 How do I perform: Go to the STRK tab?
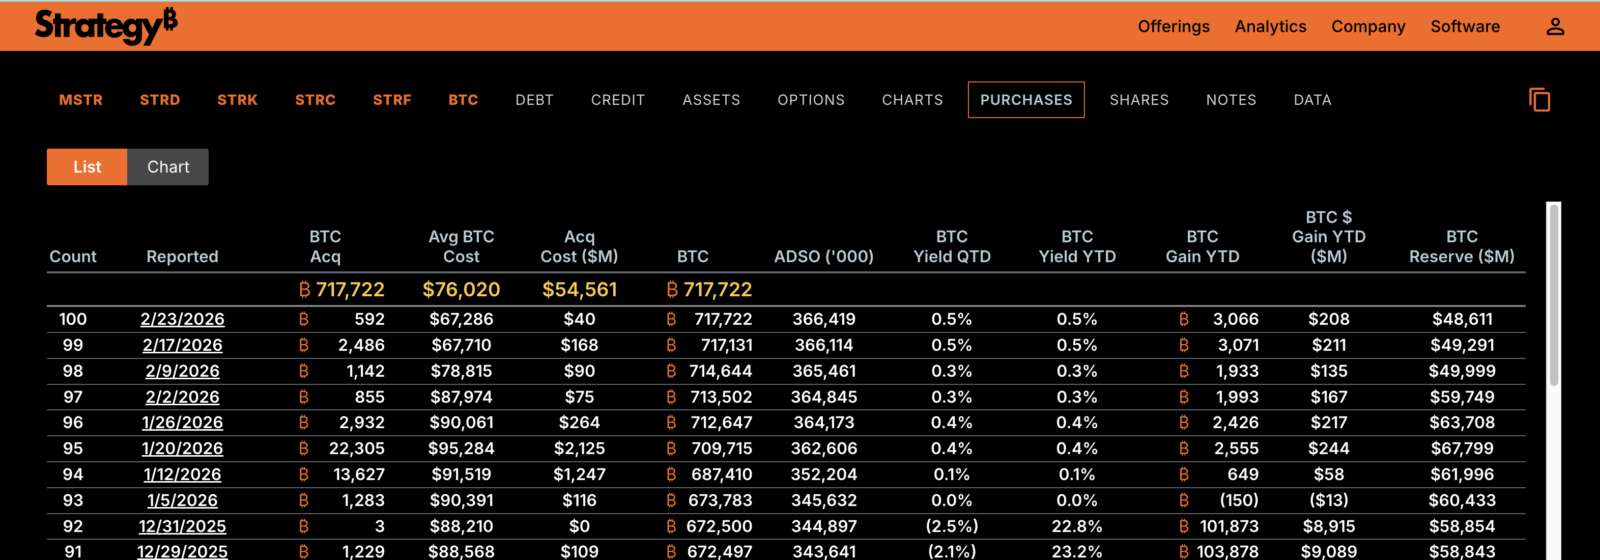coord(237,100)
